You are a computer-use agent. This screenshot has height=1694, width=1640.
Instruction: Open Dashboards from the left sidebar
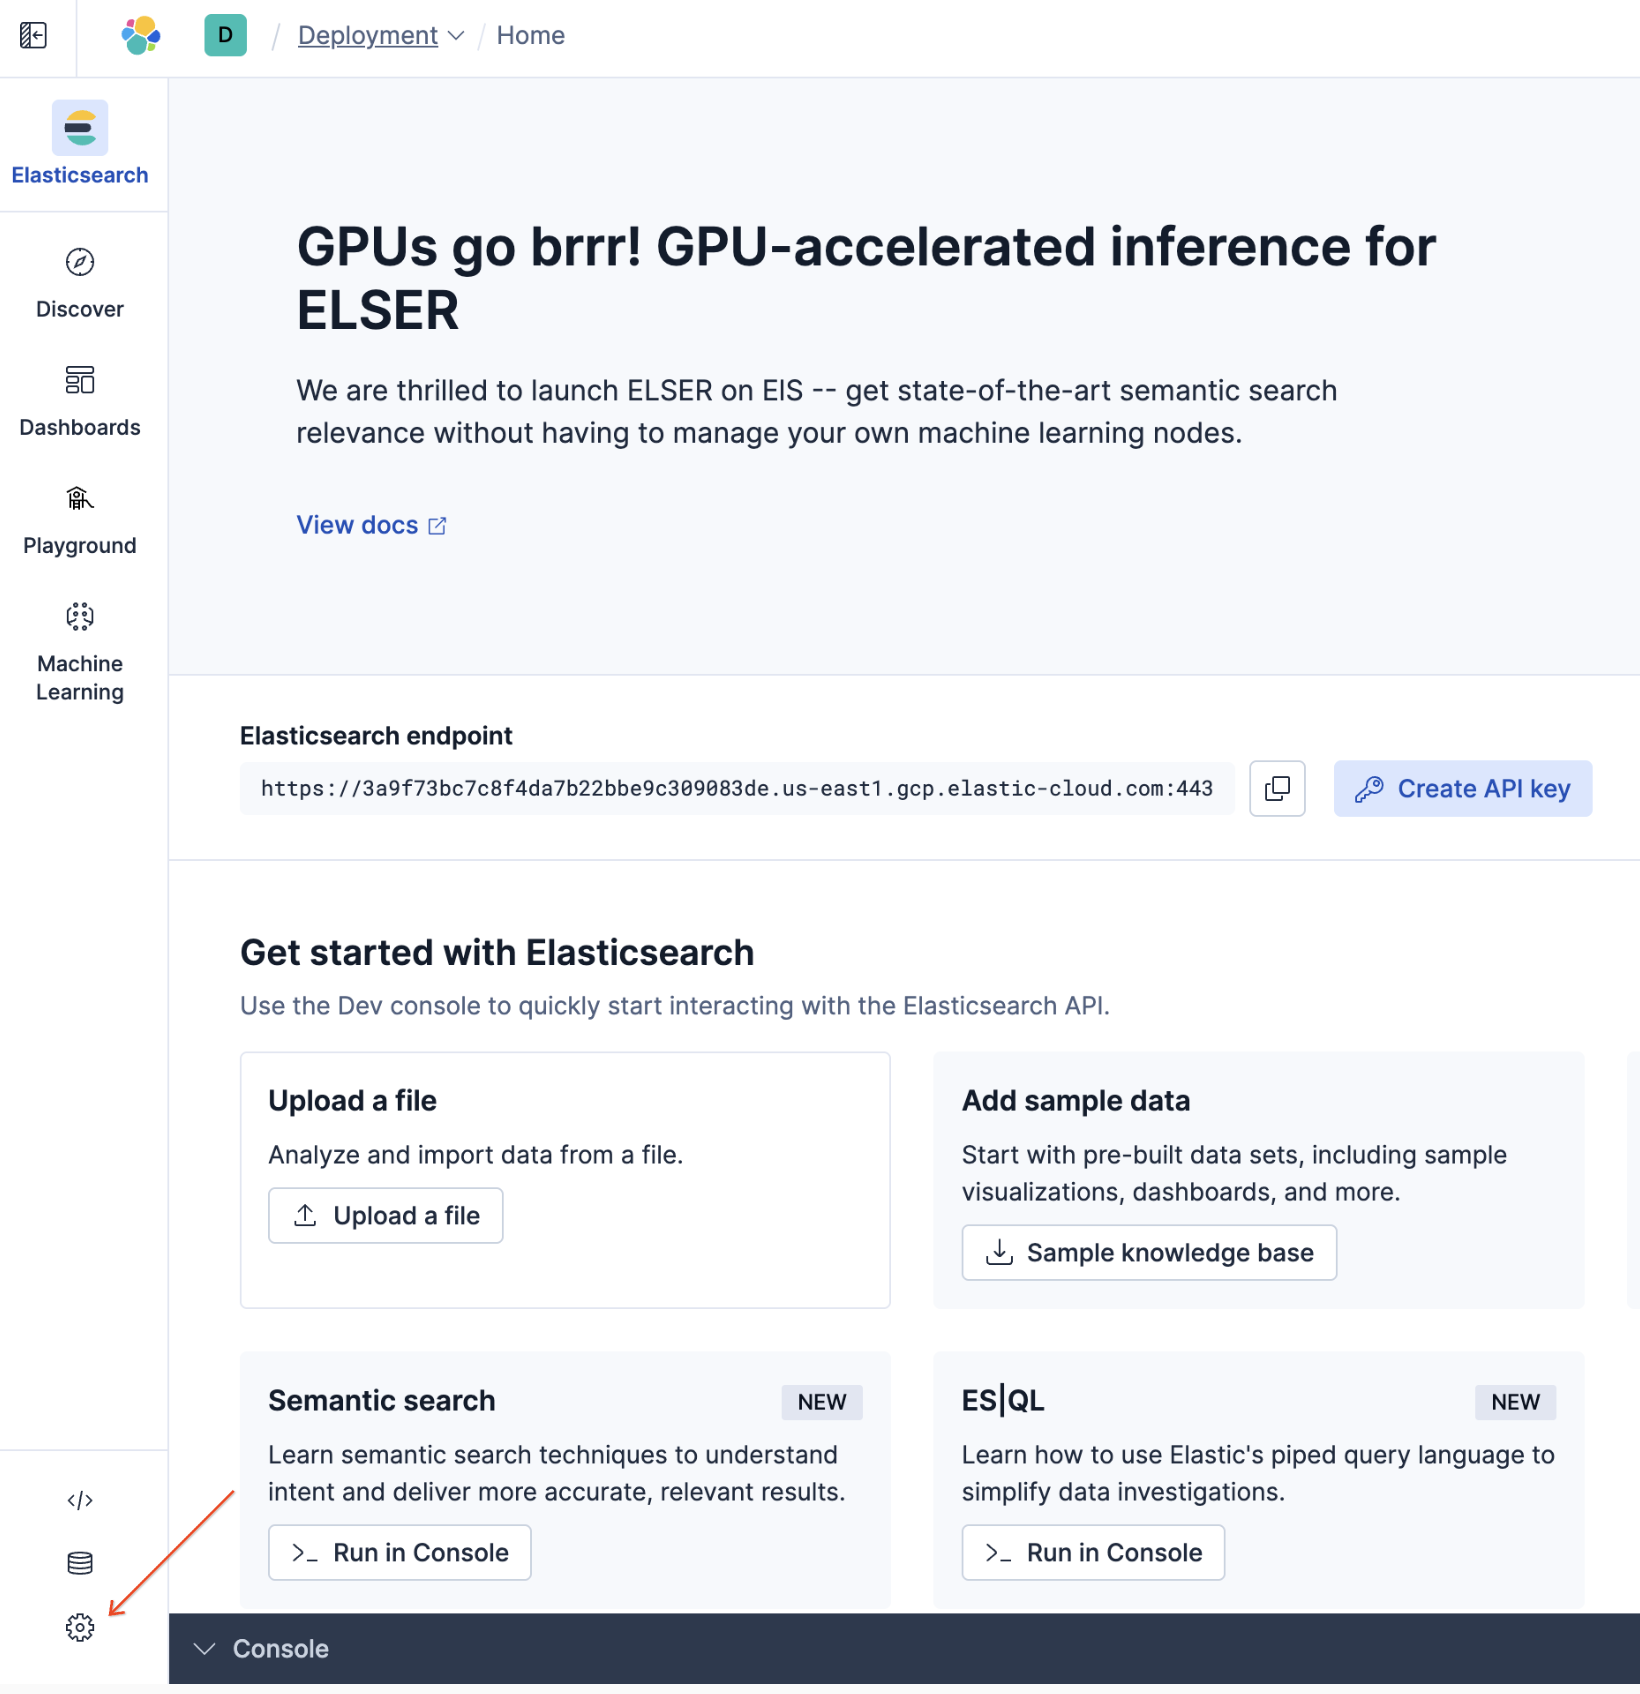coord(79,380)
